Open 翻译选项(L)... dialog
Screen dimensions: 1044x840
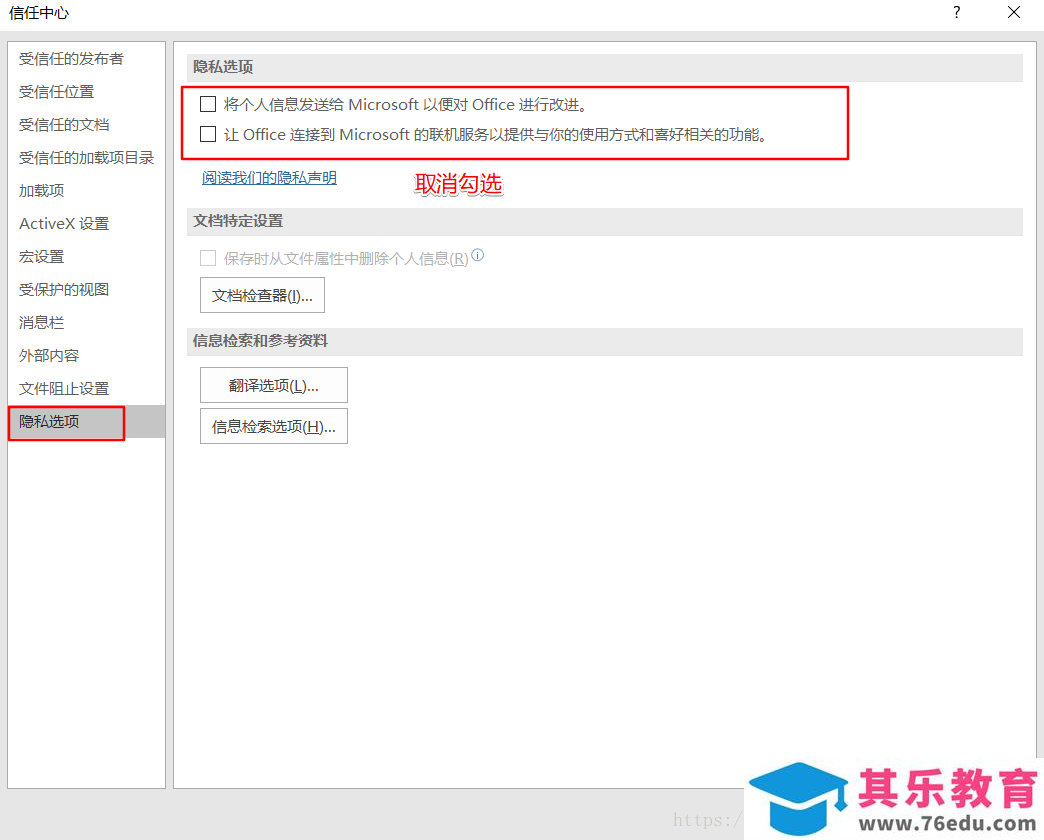point(274,385)
